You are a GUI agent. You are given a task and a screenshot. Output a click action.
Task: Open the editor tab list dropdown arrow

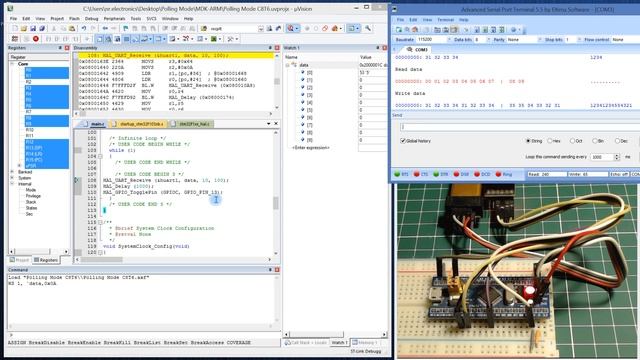[269, 124]
